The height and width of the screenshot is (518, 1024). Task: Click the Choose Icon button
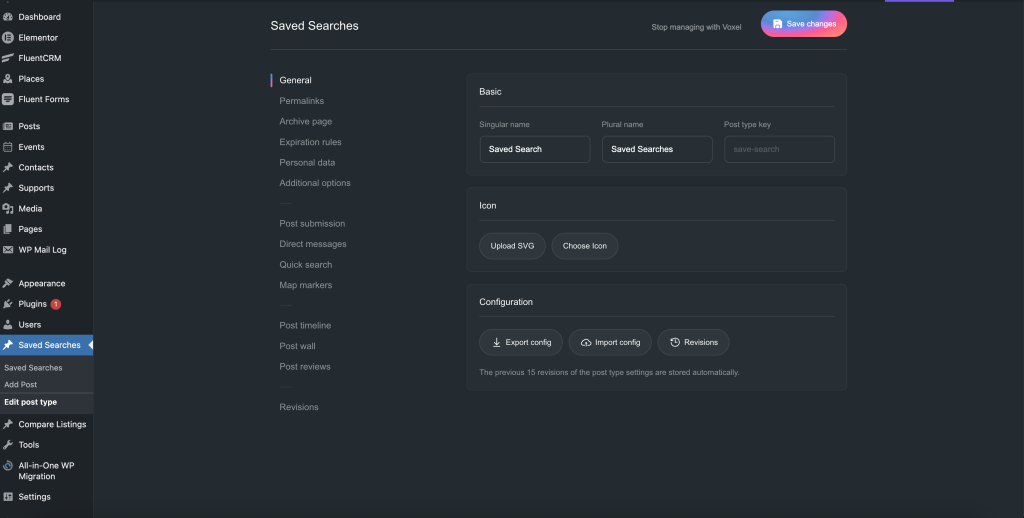click(x=584, y=246)
